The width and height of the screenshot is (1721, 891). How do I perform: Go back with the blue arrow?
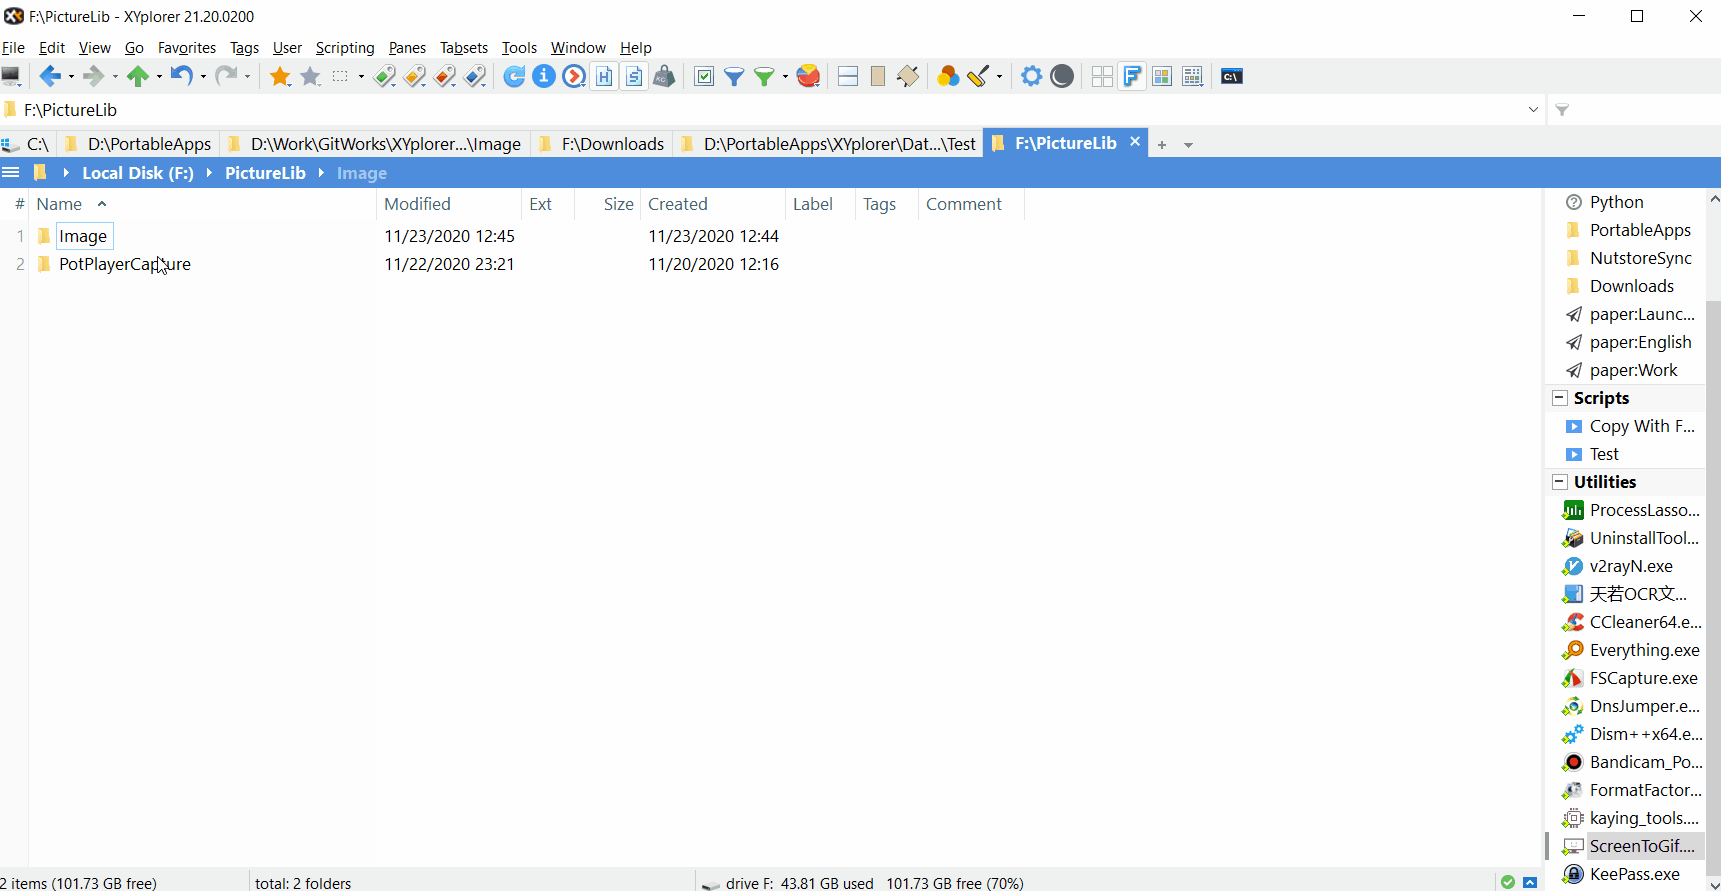pyautogui.click(x=50, y=76)
